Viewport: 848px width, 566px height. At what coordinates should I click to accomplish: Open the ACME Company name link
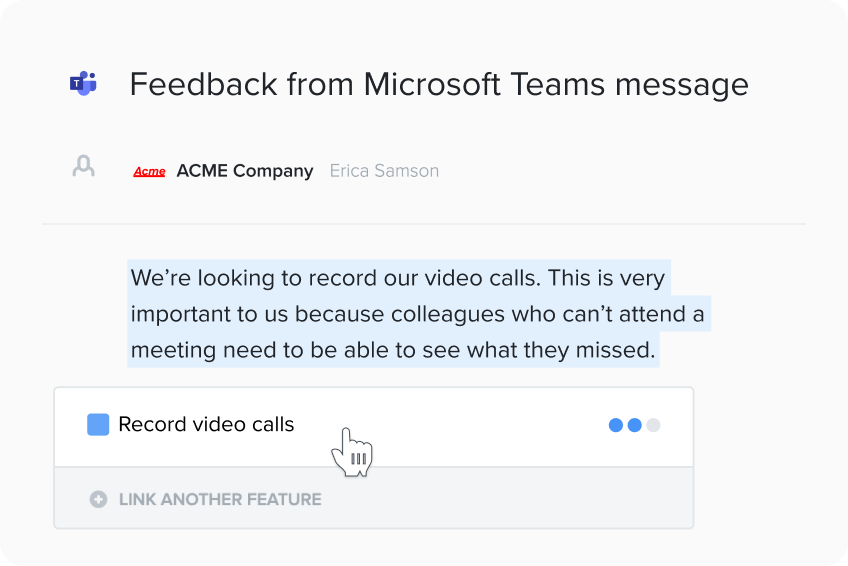pyautogui.click(x=245, y=171)
